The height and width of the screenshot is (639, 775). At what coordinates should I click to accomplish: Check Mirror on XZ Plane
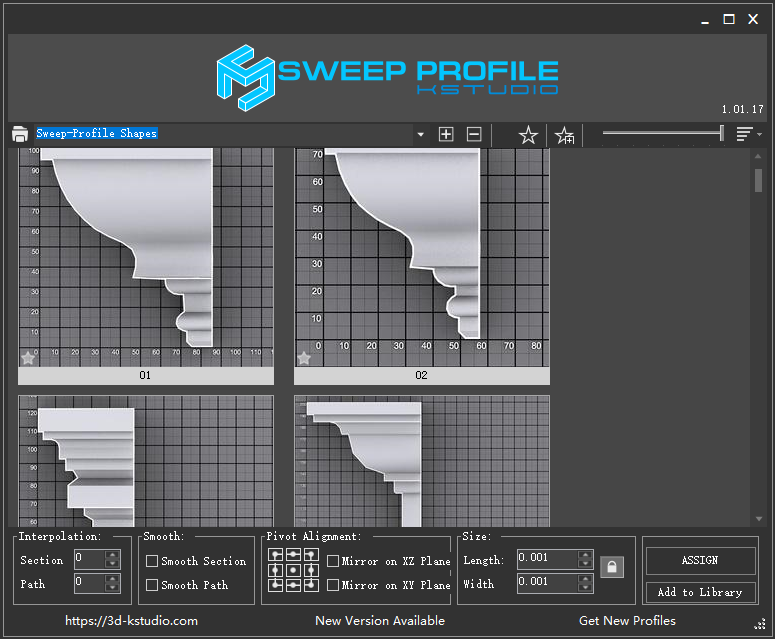(x=333, y=561)
